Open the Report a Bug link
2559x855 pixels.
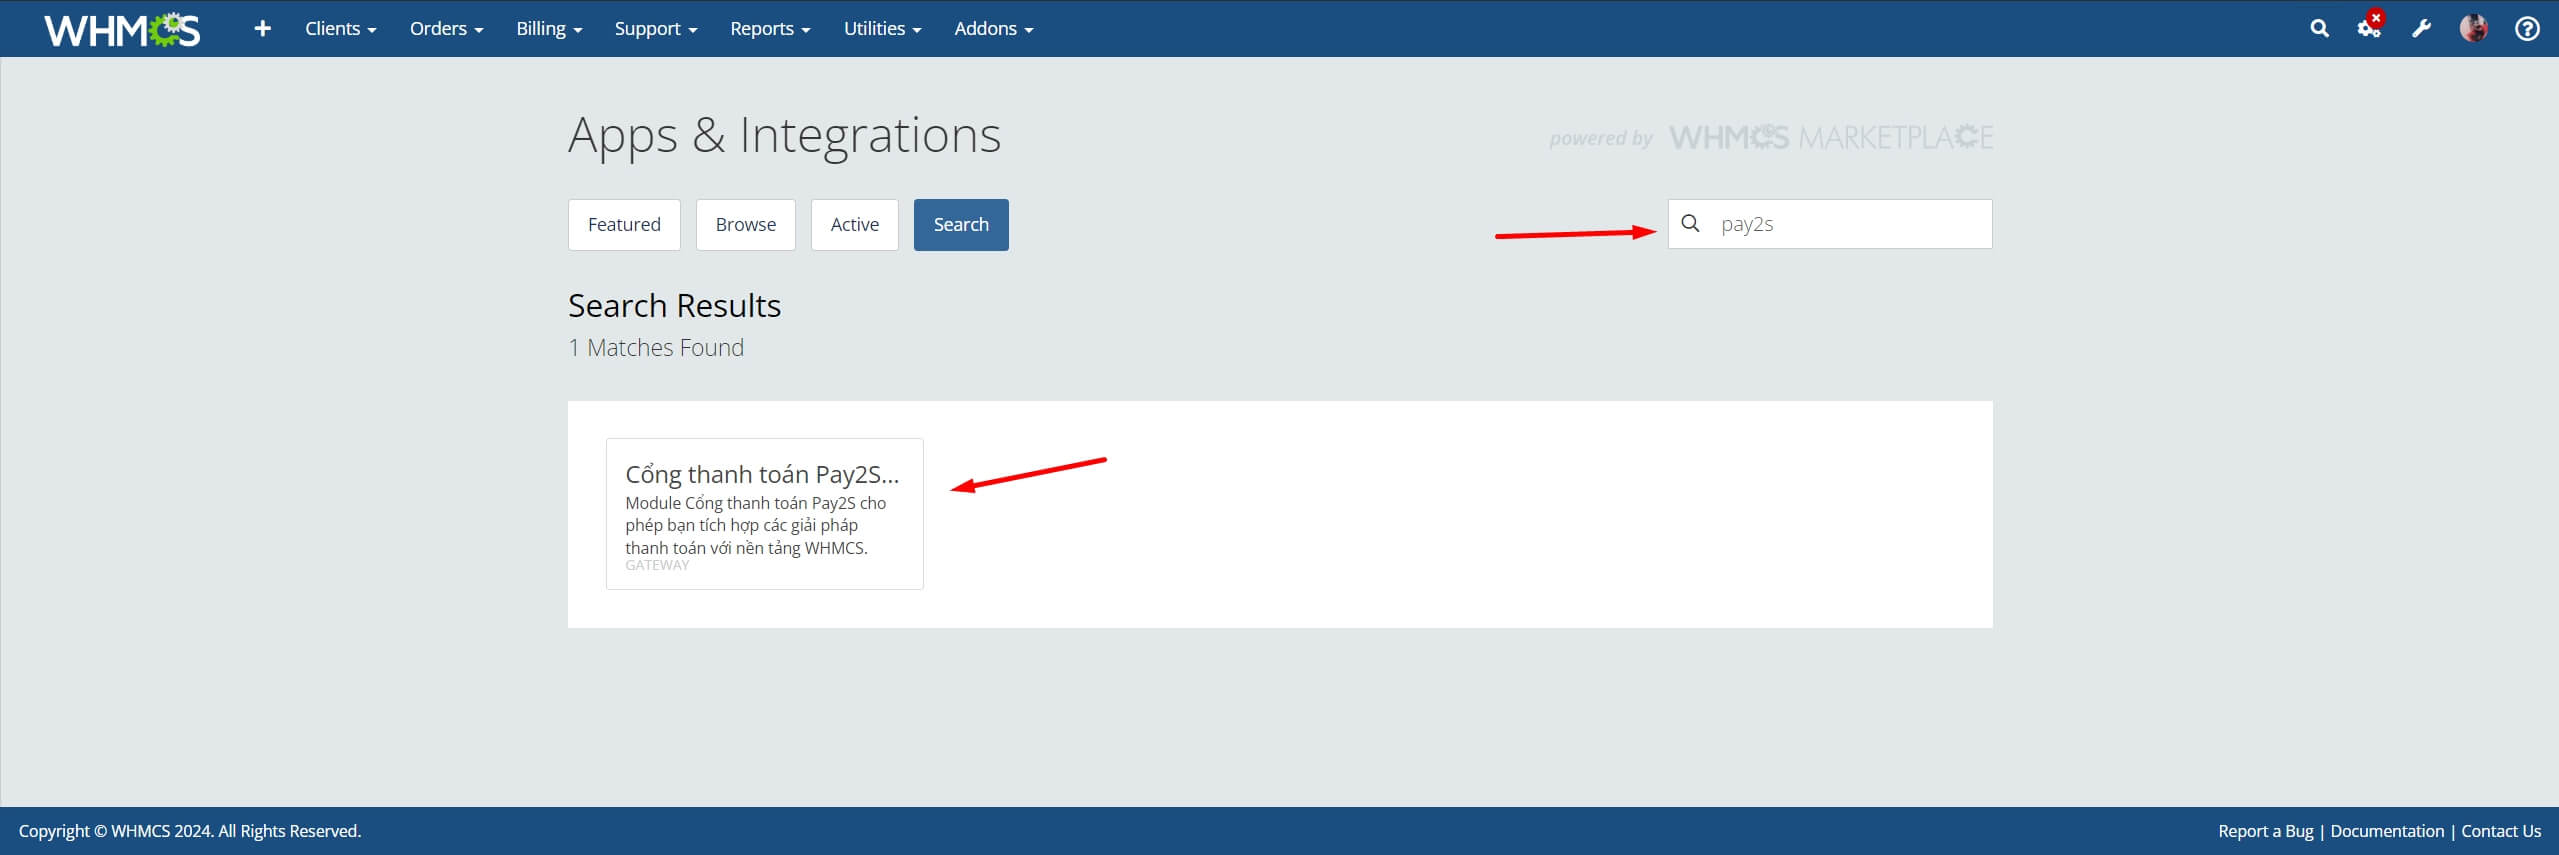point(2265,831)
